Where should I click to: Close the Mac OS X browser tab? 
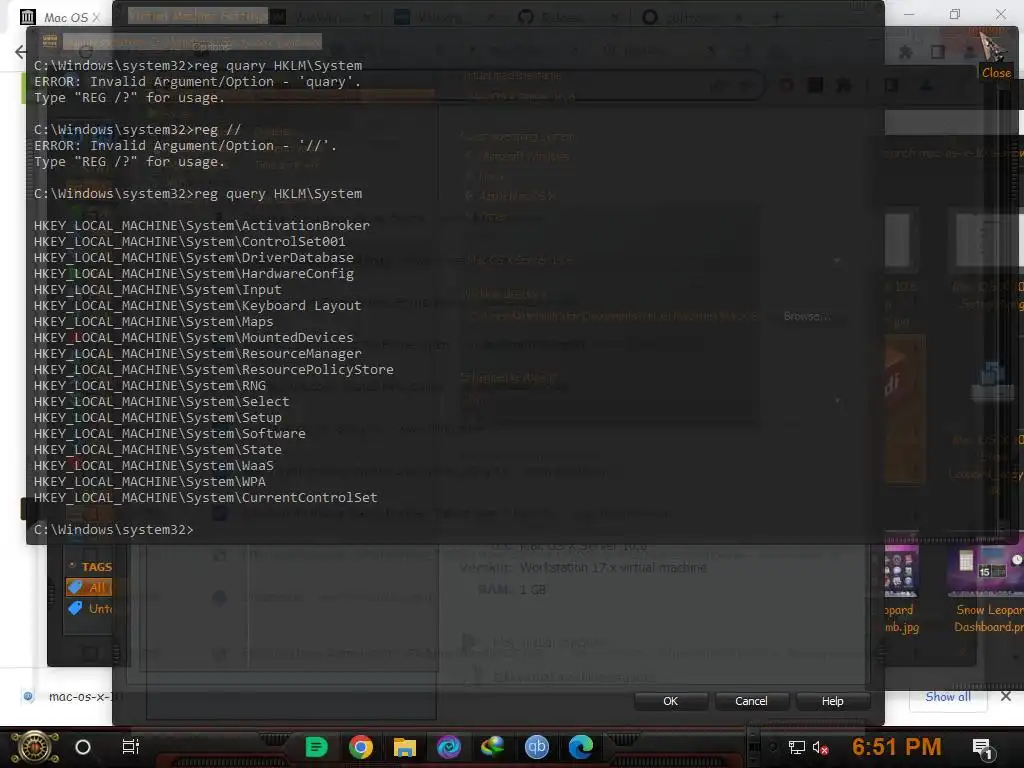pos(96,18)
